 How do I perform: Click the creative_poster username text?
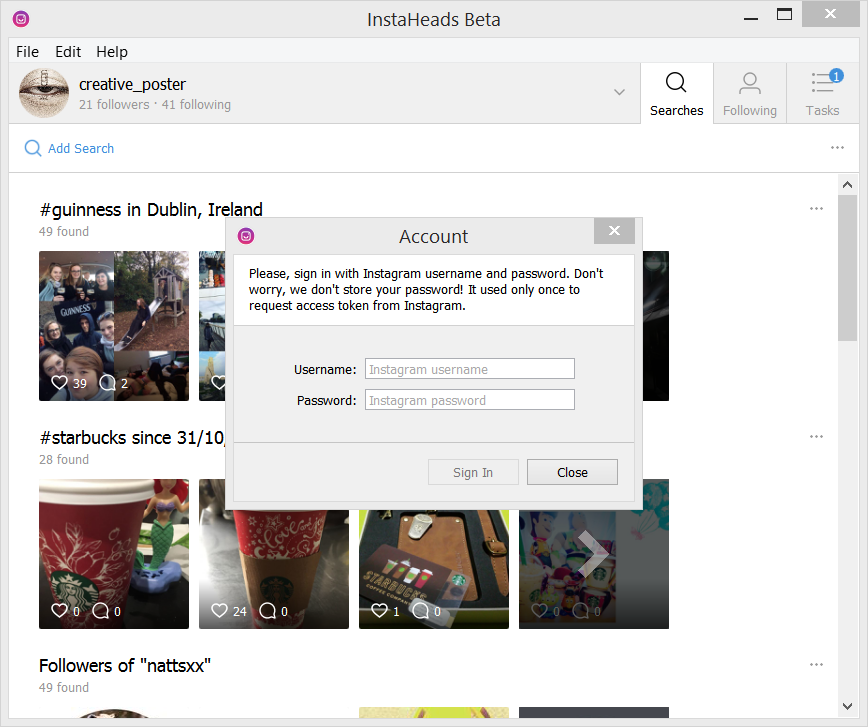[x=132, y=84]
